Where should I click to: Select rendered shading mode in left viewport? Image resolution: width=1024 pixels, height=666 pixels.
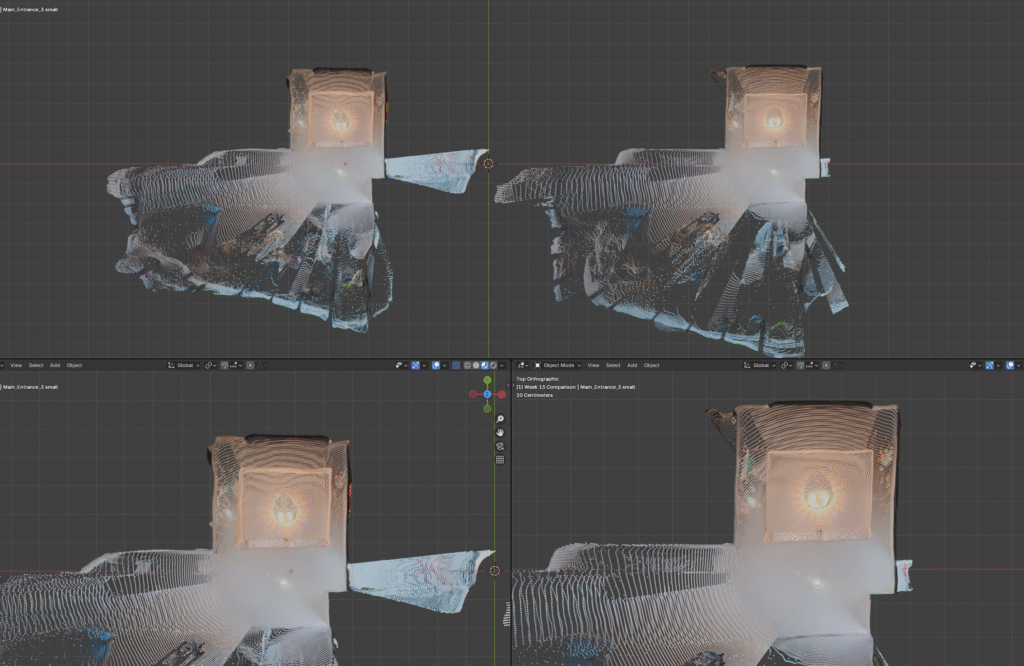tap(493, 365)
